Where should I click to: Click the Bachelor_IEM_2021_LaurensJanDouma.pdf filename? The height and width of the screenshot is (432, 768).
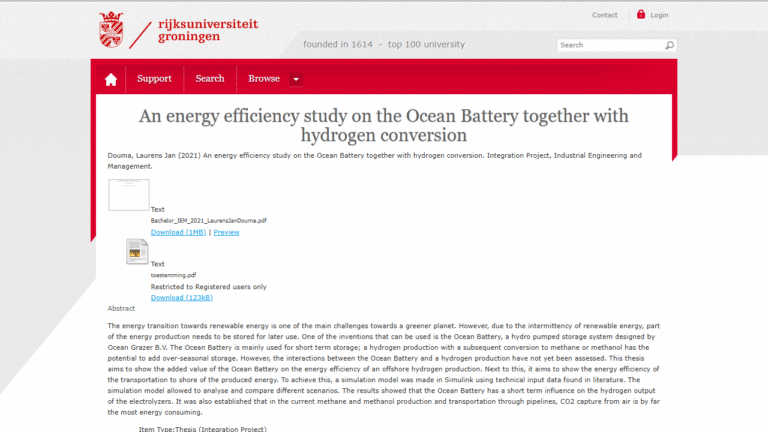tap(208, 220)
